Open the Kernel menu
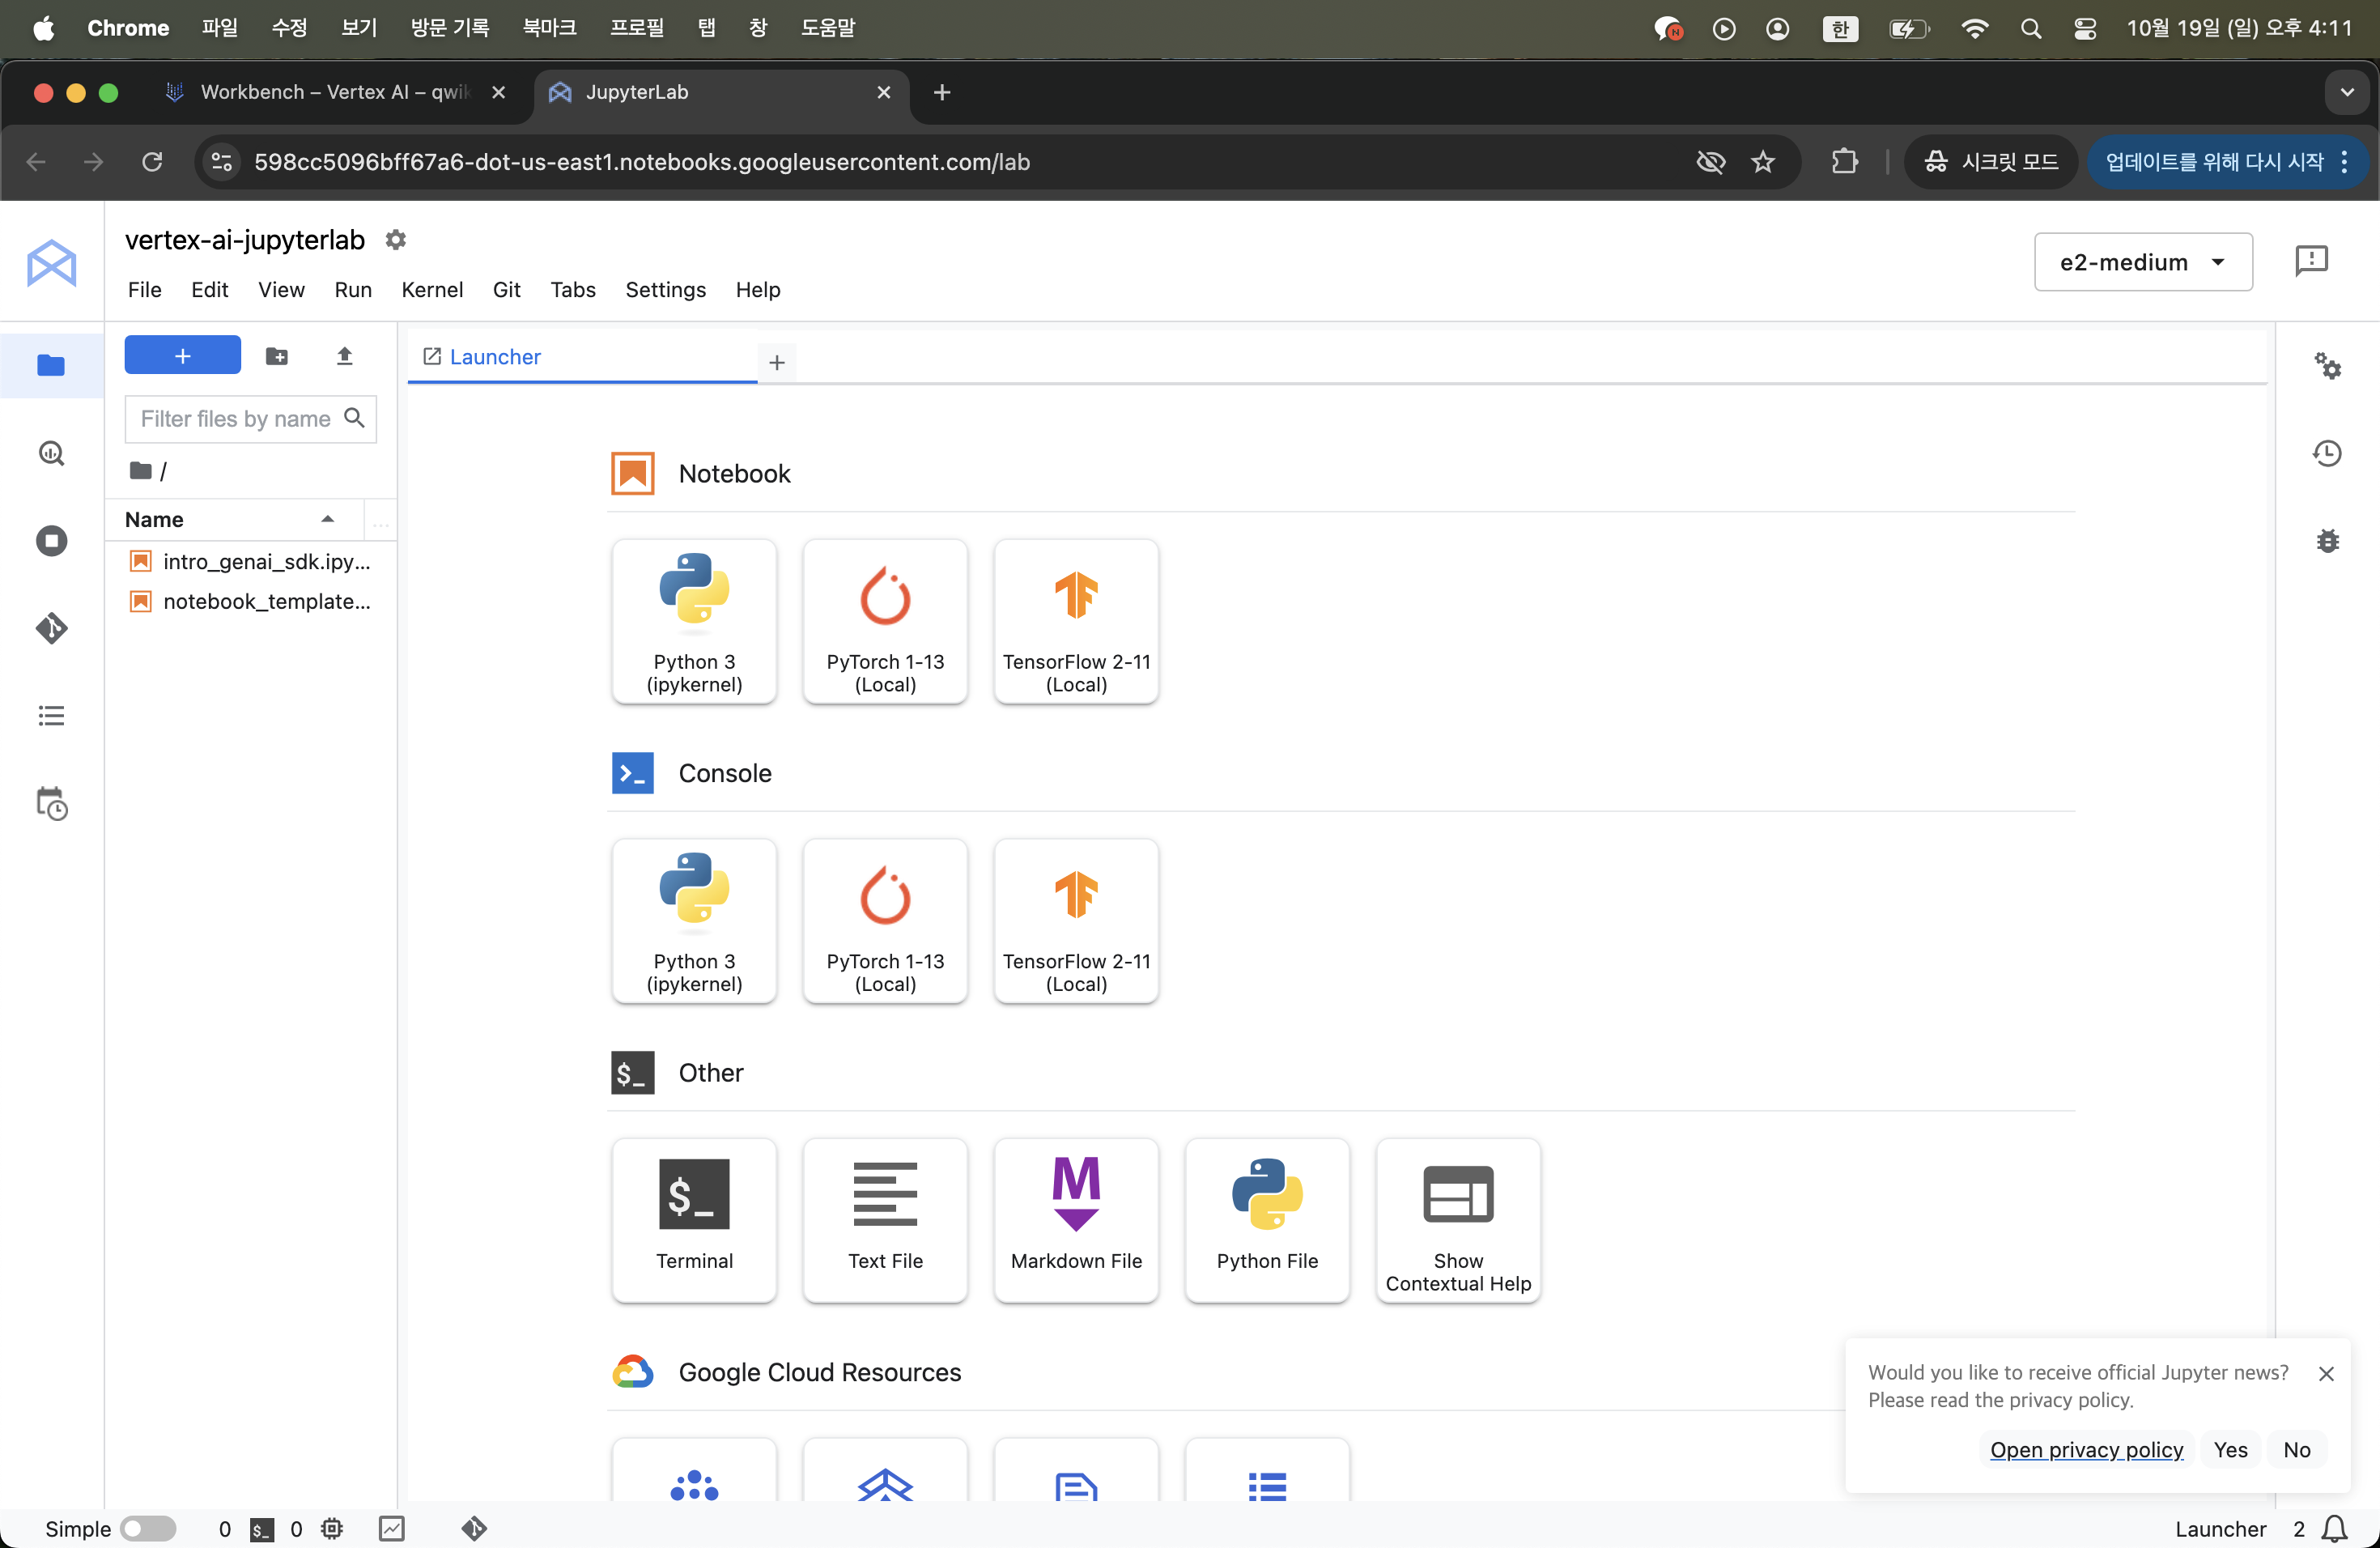Viewport: 2380px width, 1548px height. (432, 290)
